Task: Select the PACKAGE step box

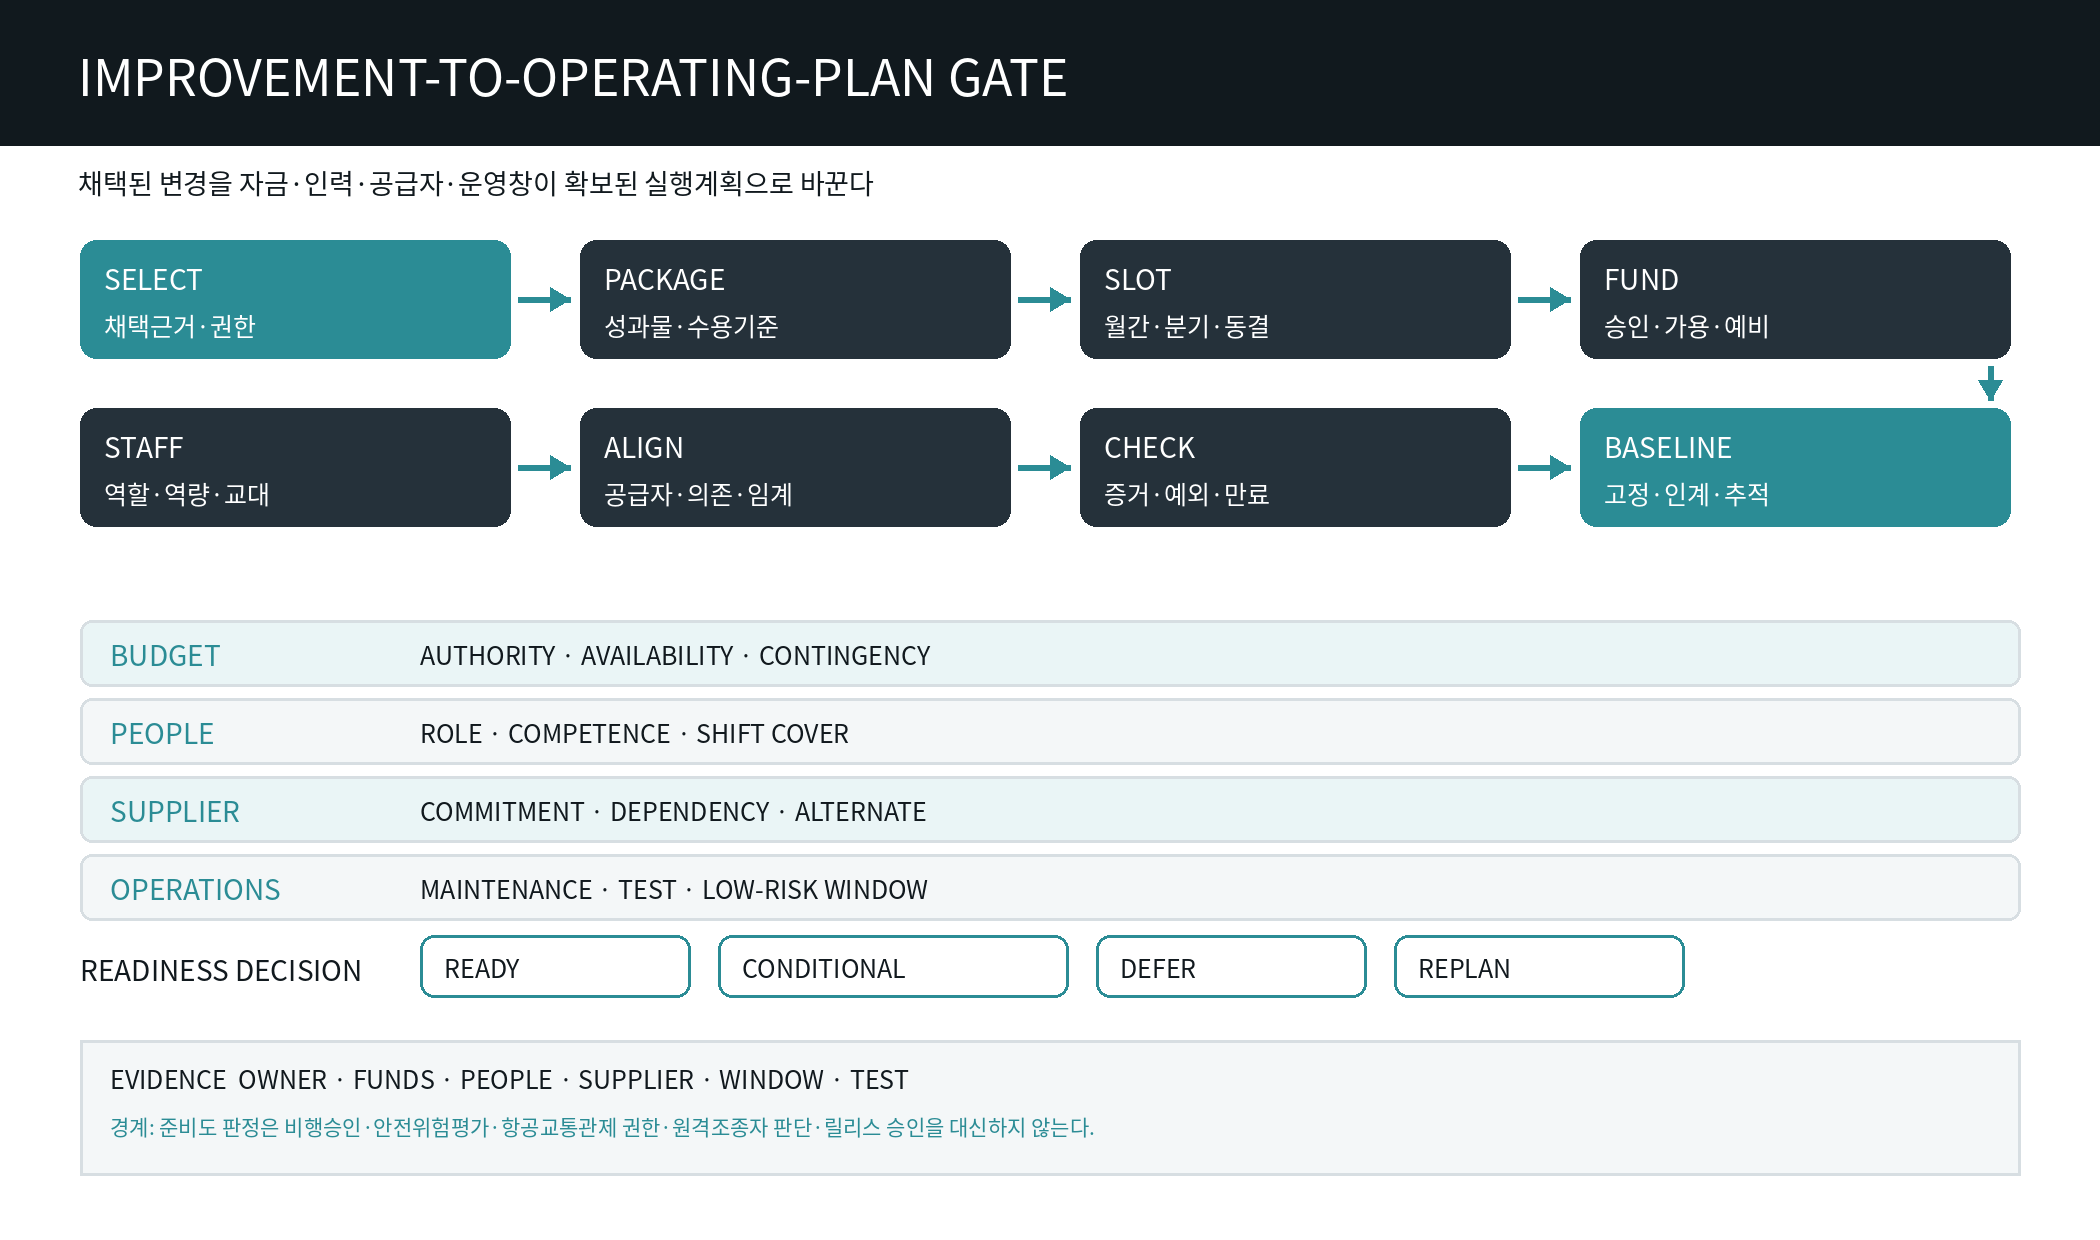Action: 795,299
